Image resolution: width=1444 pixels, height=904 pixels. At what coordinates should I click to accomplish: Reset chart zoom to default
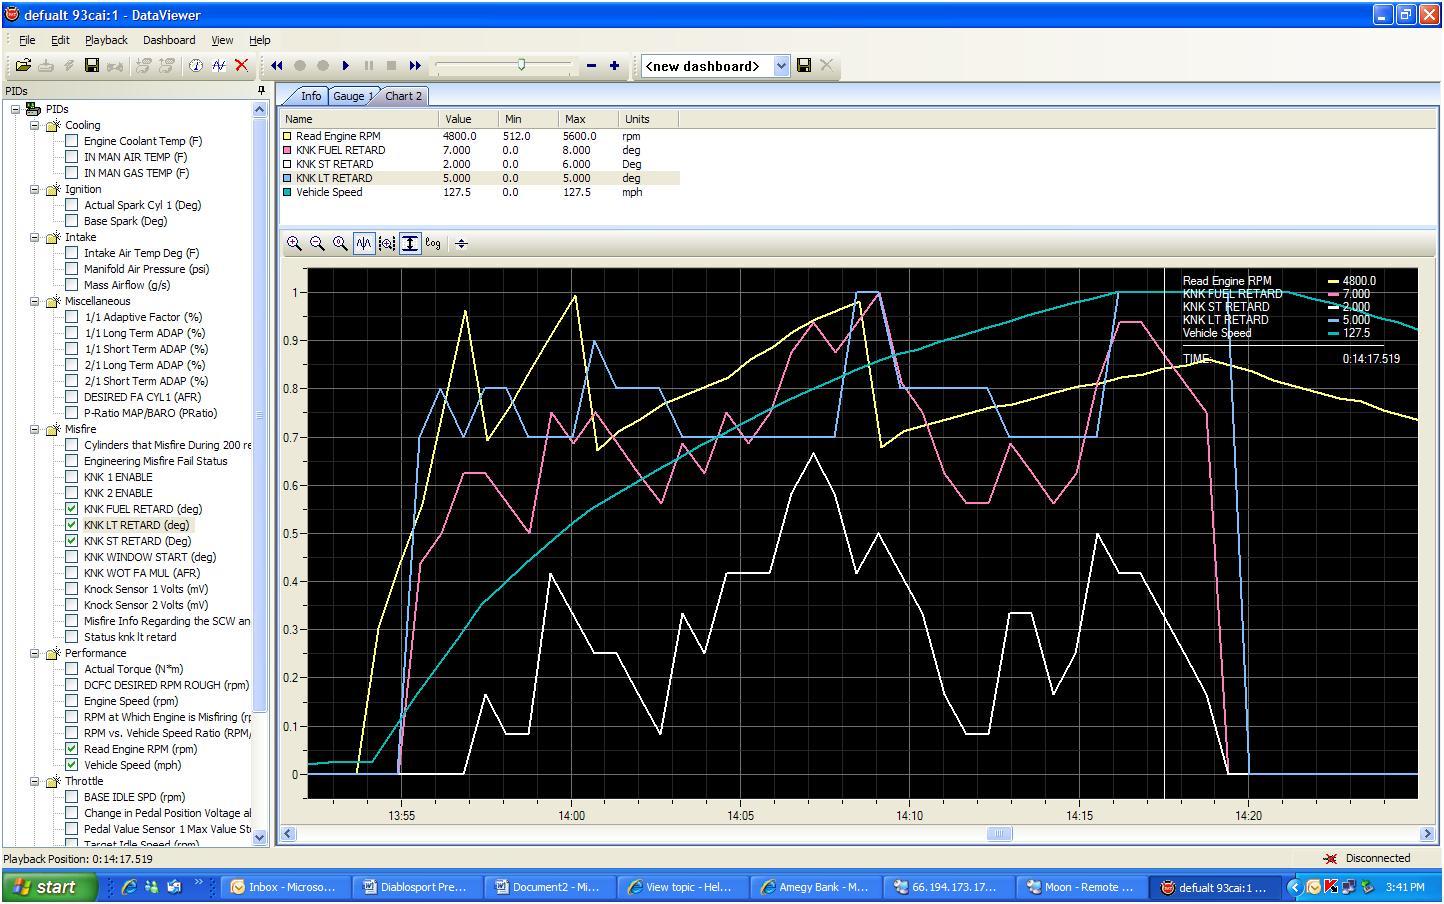(x=340, y=243)
